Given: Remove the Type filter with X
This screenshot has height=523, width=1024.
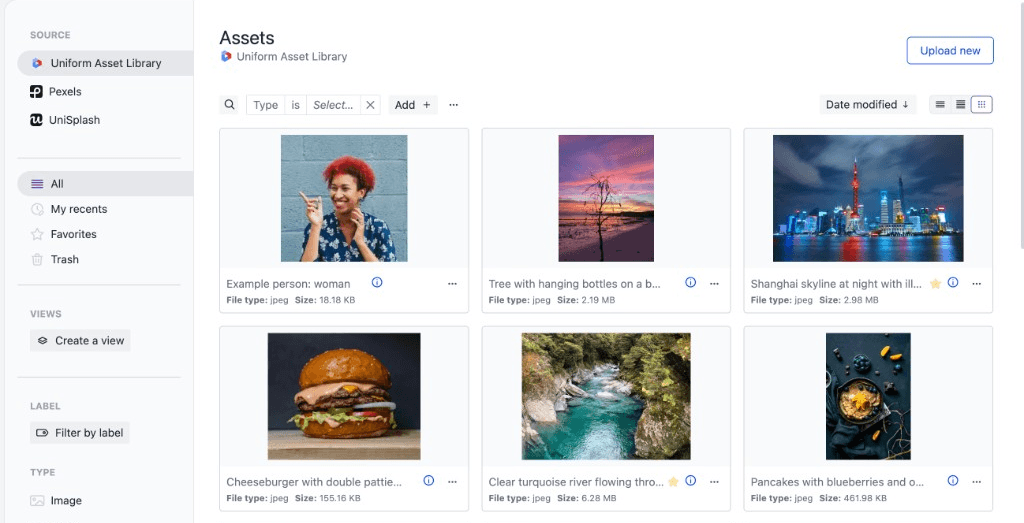Looking at the screenshot, I should 370,105.
